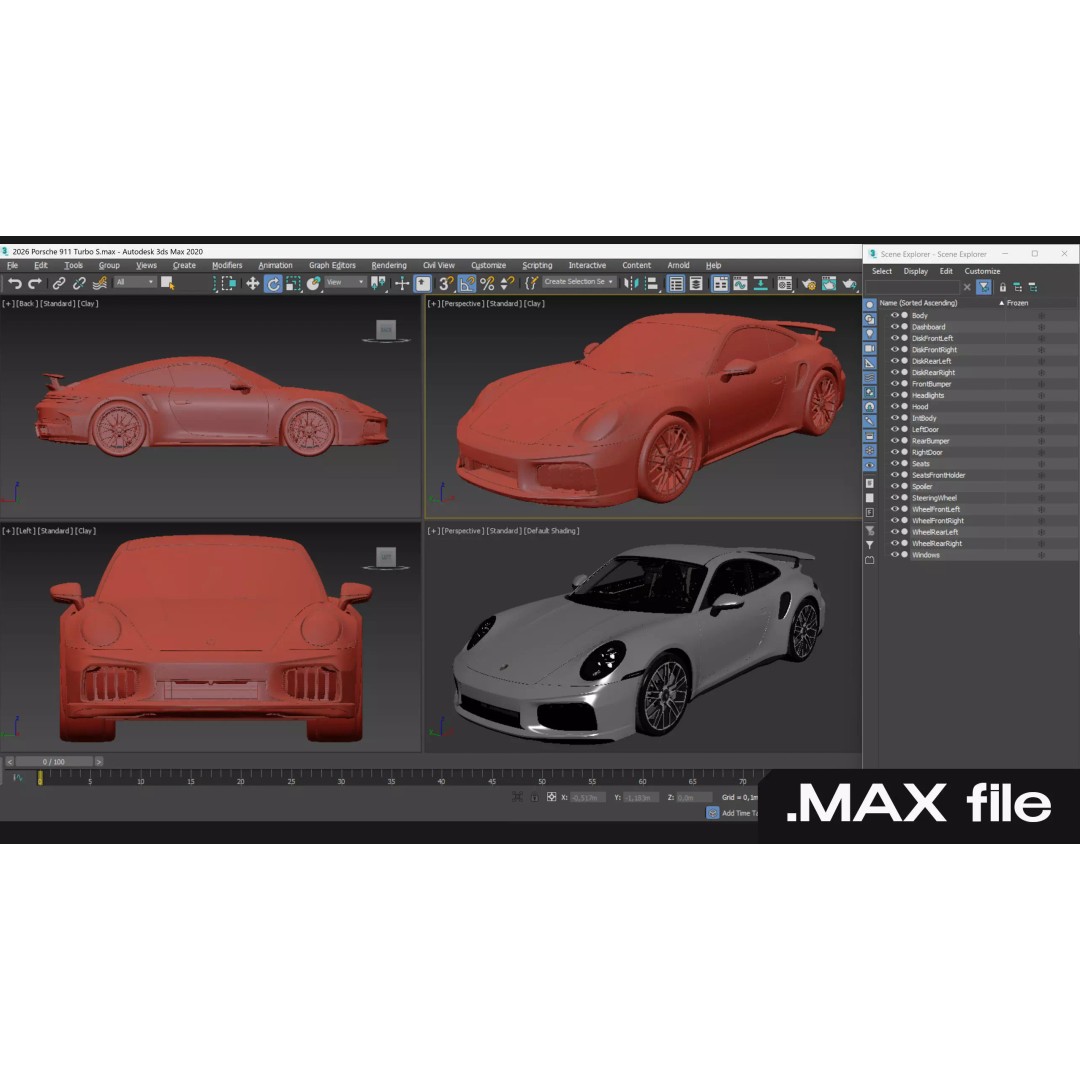Open the Curve Editor icon
The width and height of the screenshot is (1080, 1080).
click(x=740, y=283)
